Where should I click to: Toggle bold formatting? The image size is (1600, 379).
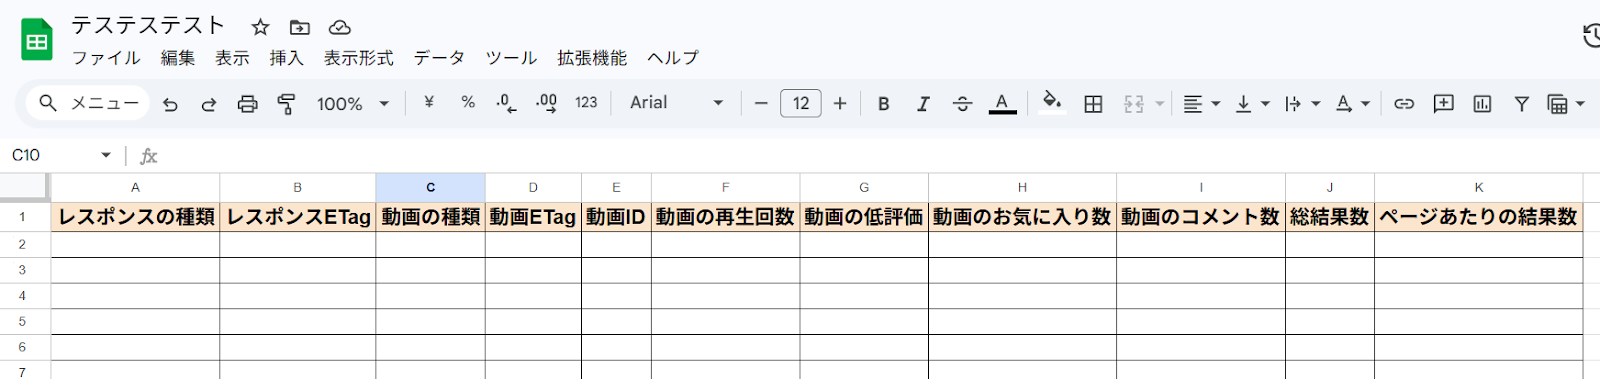pos(883,104)
